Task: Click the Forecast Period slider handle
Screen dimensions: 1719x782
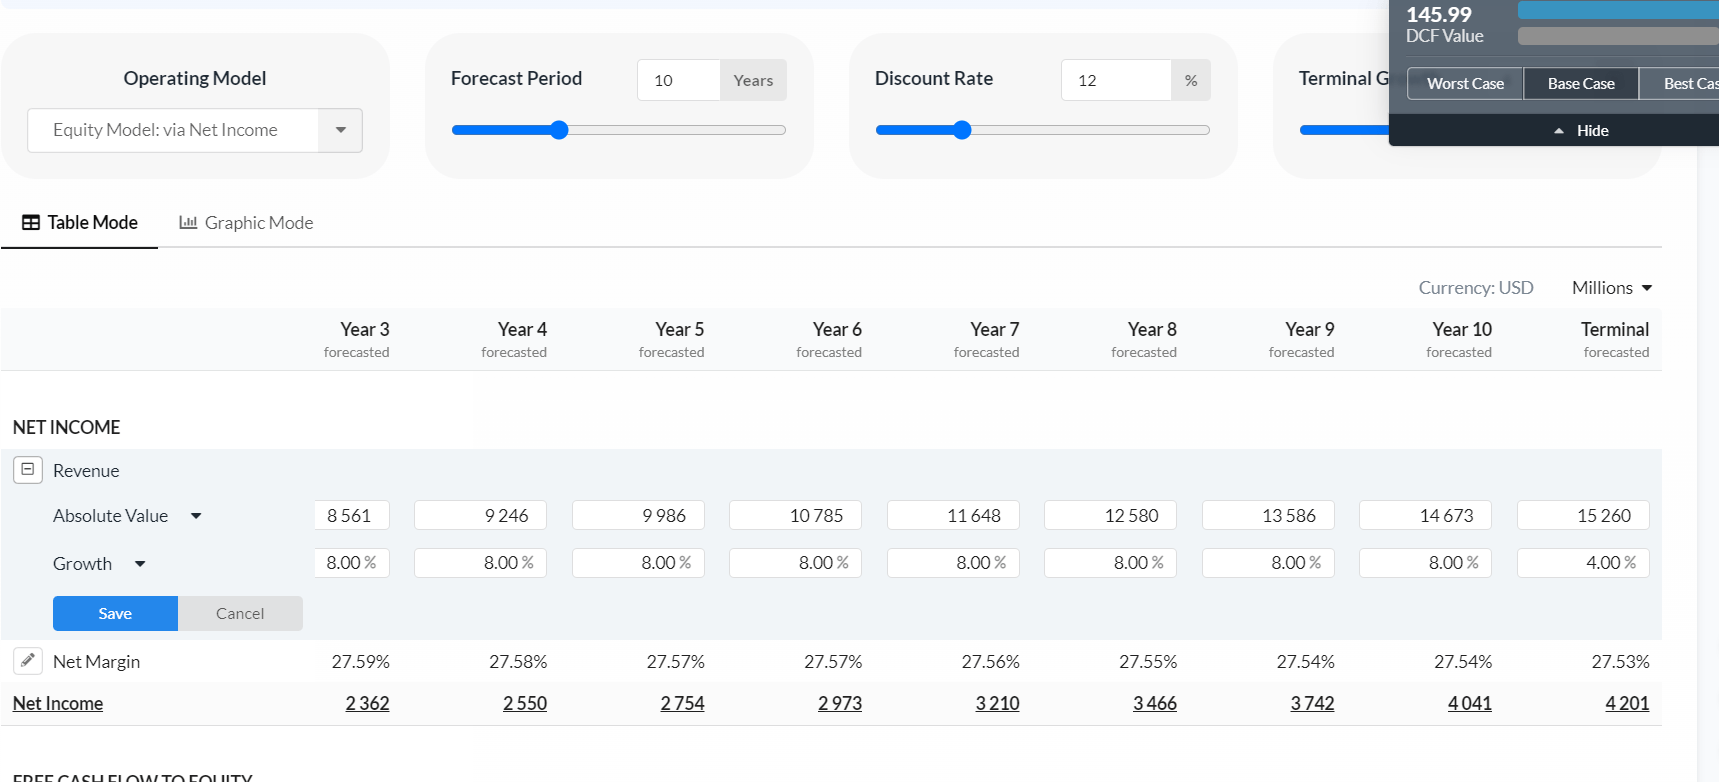Action: [x=559, y=130]
